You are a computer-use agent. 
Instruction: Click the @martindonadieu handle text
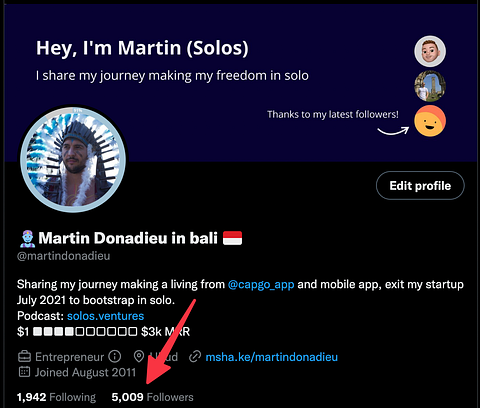coord(63,256)
